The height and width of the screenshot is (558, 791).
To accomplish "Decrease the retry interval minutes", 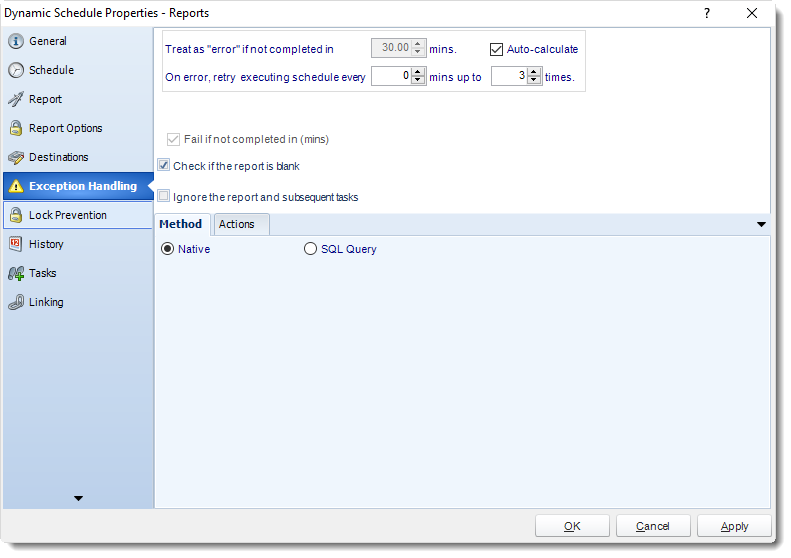I will (x=418, y=80).
